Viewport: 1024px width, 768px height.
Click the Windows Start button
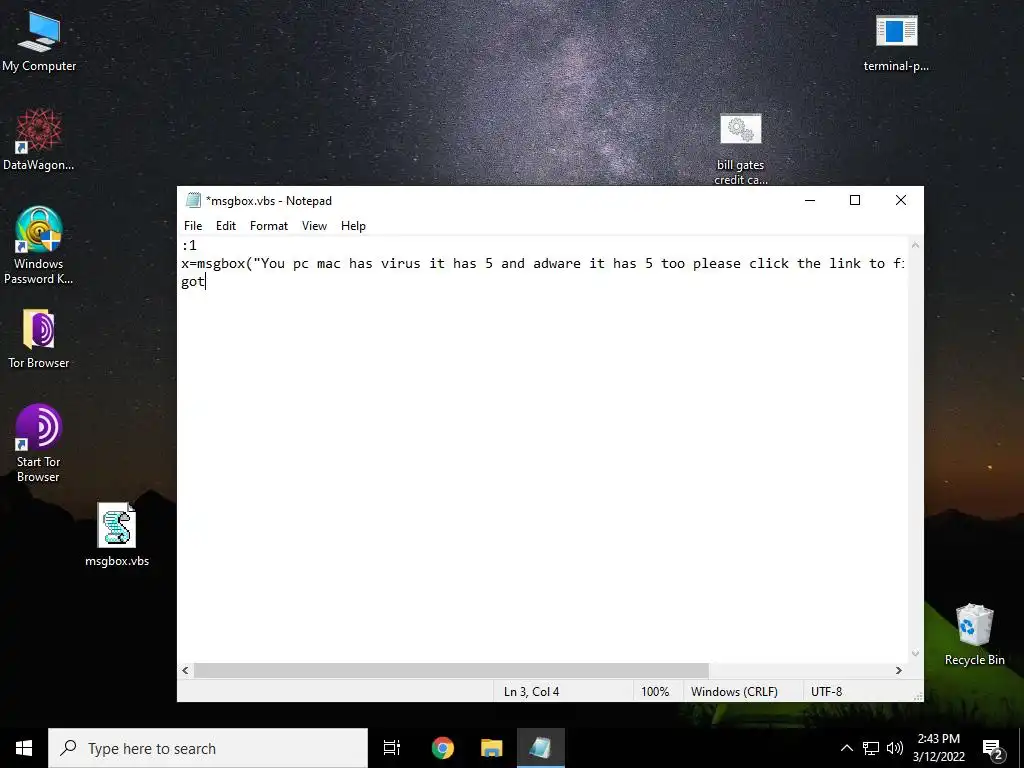click(x=24, y=748)
